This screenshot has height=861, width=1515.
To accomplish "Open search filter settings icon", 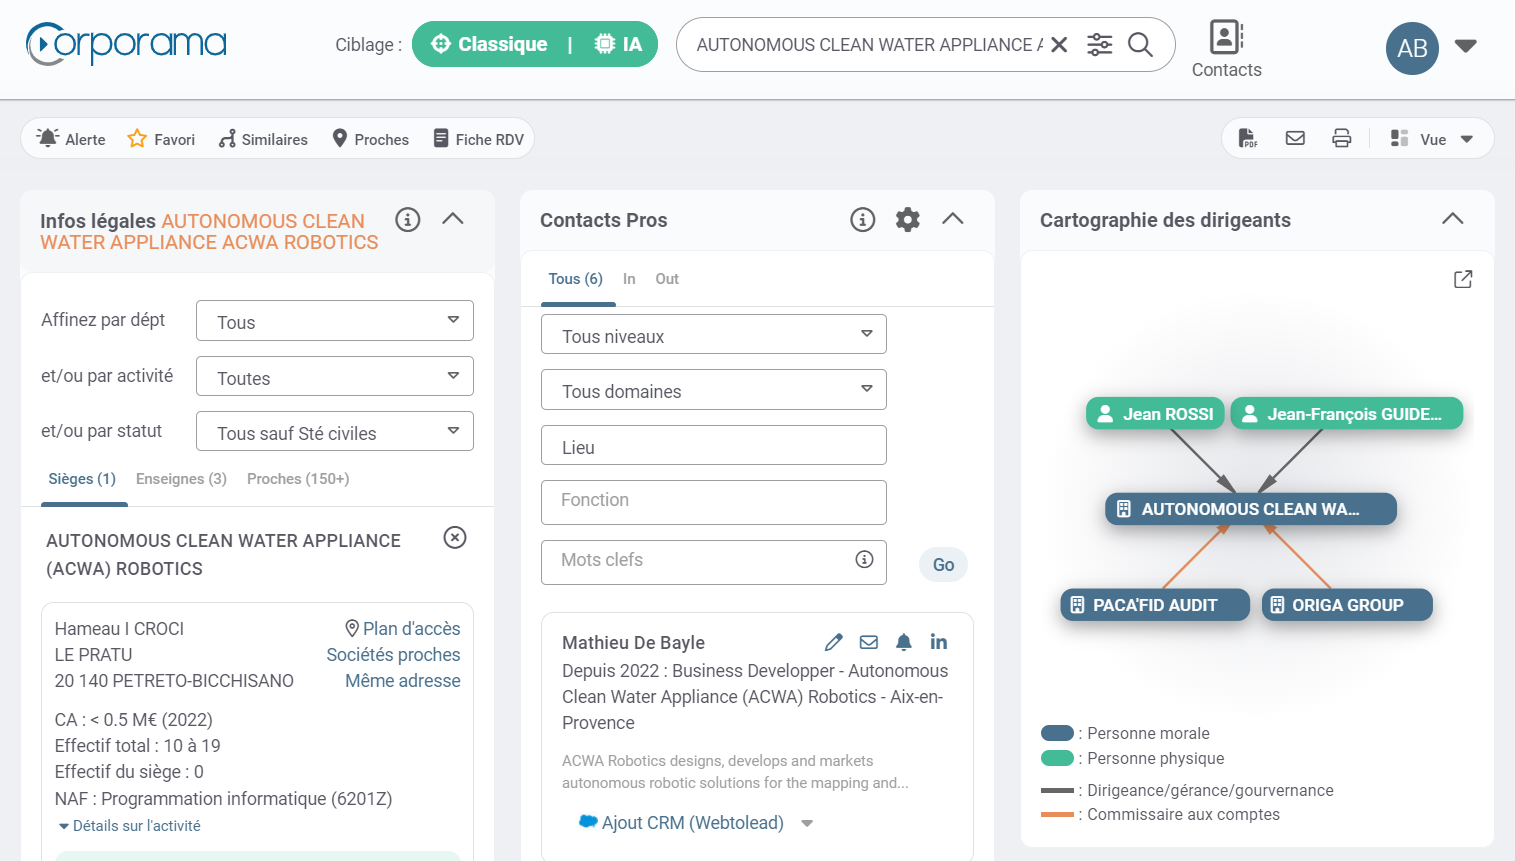I will [1099, 45].
